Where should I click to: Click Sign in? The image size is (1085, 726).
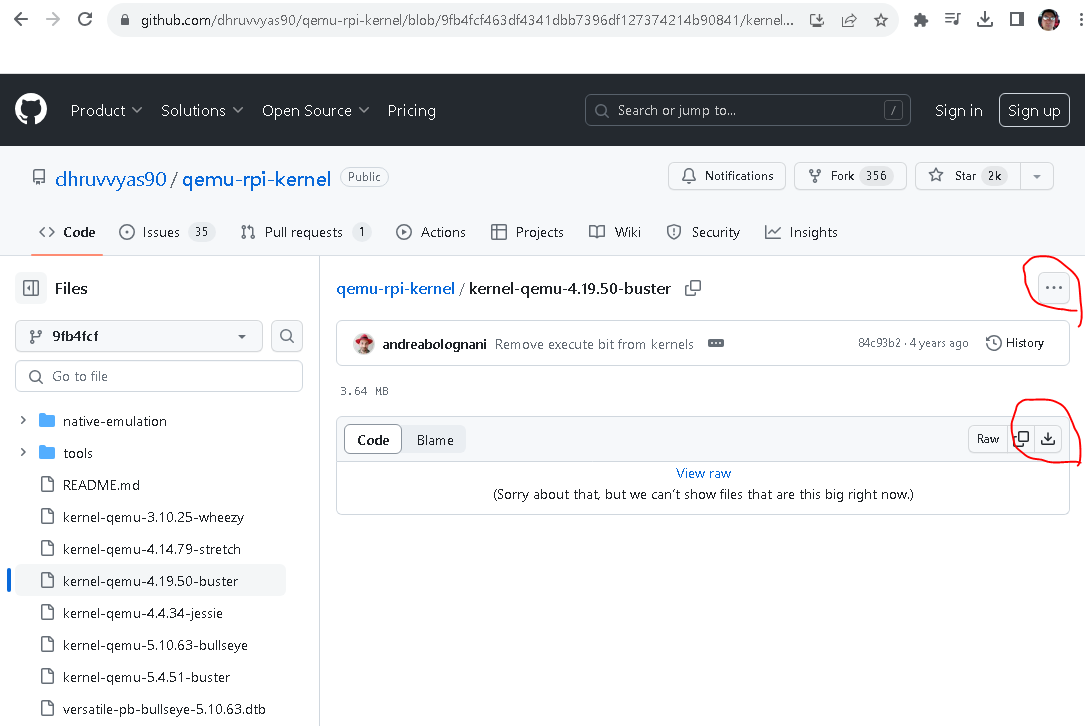pos(958,111)
